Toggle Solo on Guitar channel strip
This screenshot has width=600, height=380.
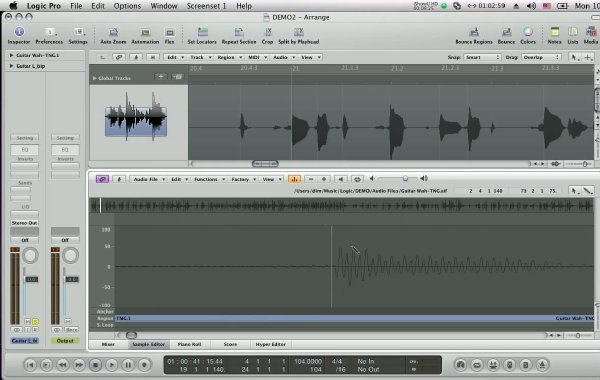[x=35, y=321]
